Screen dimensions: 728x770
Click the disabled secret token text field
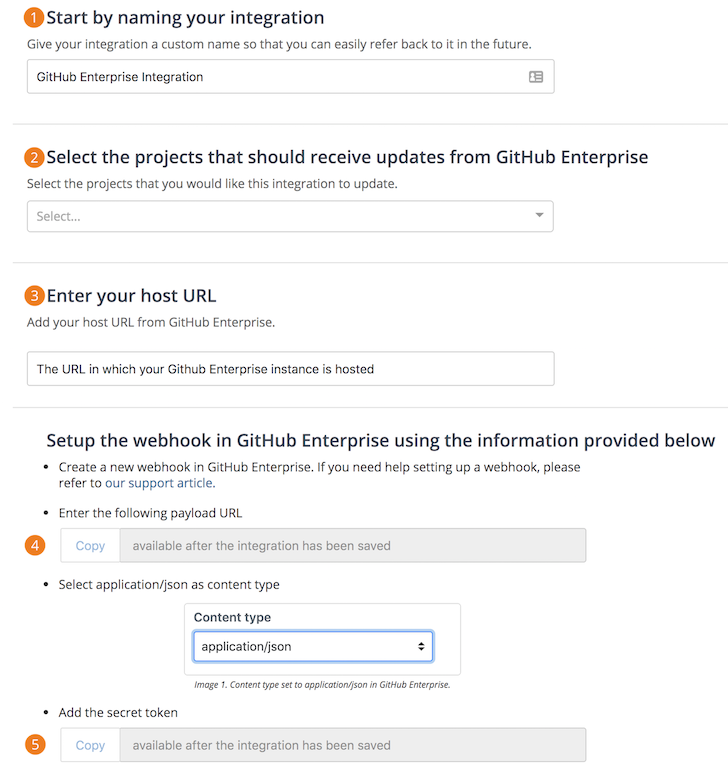(x=352, y=745)
